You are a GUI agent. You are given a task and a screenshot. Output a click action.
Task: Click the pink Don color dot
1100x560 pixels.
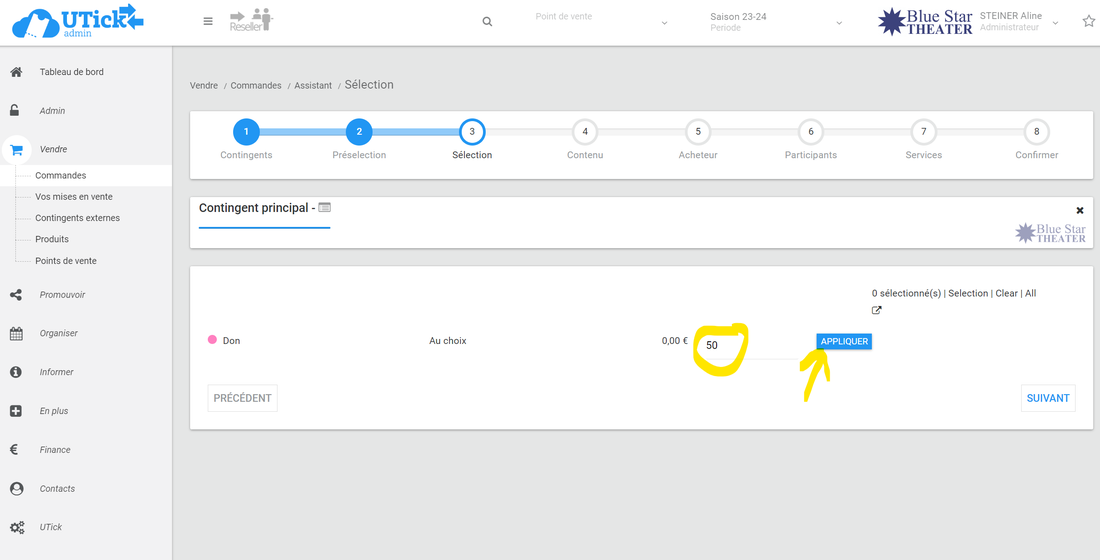(212, 340)
